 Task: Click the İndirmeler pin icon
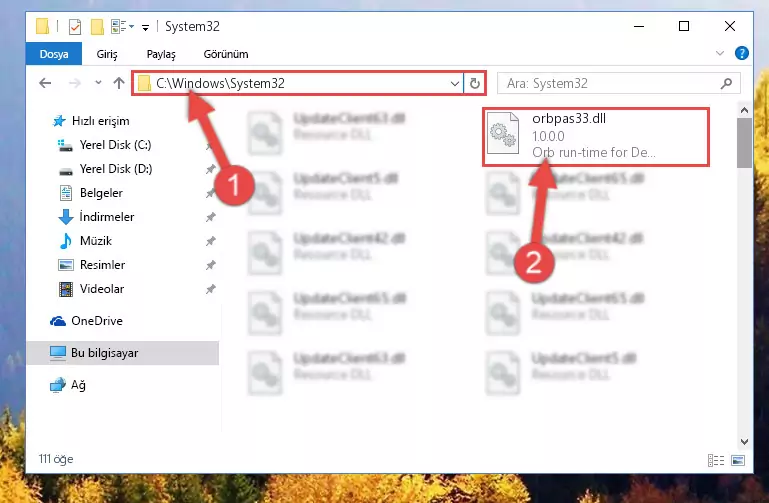(210, 217)
